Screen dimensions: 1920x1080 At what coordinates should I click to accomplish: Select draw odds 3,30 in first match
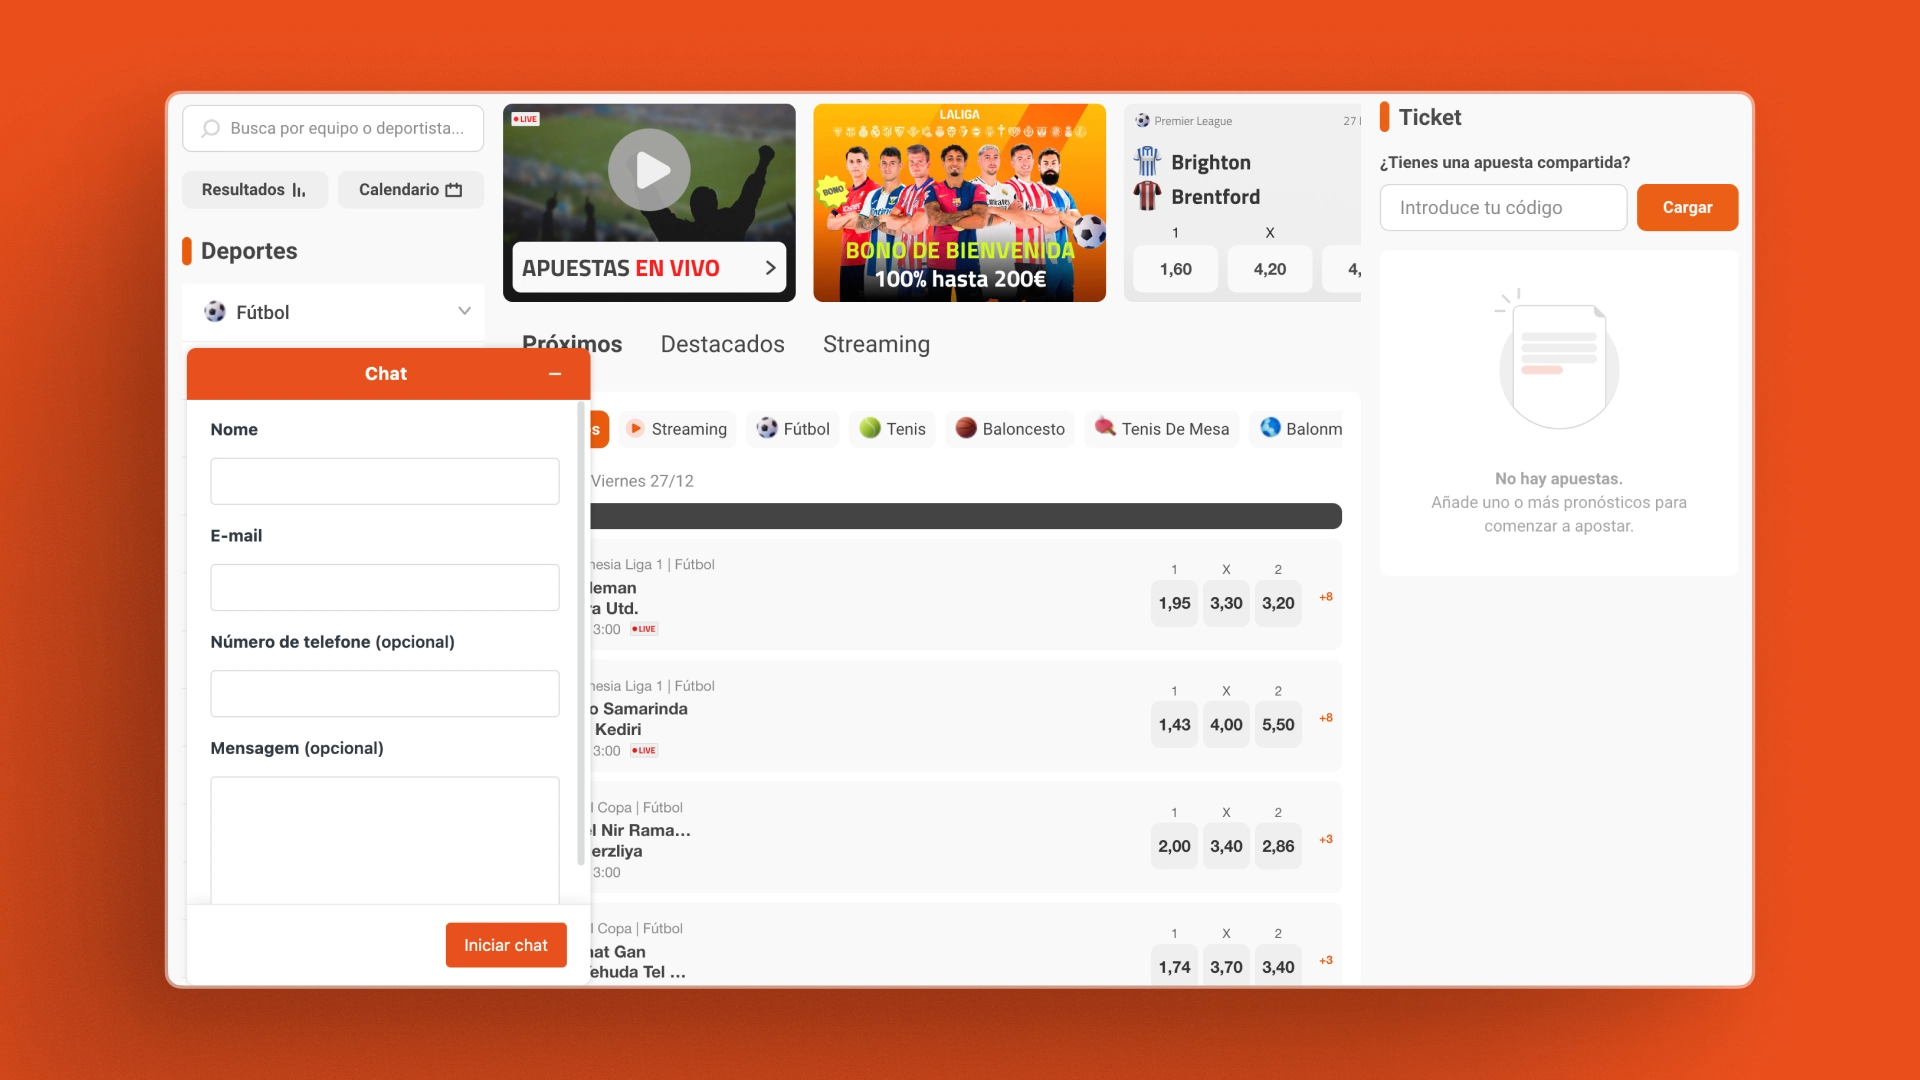pyautogui.click(x=1226, y=603)
